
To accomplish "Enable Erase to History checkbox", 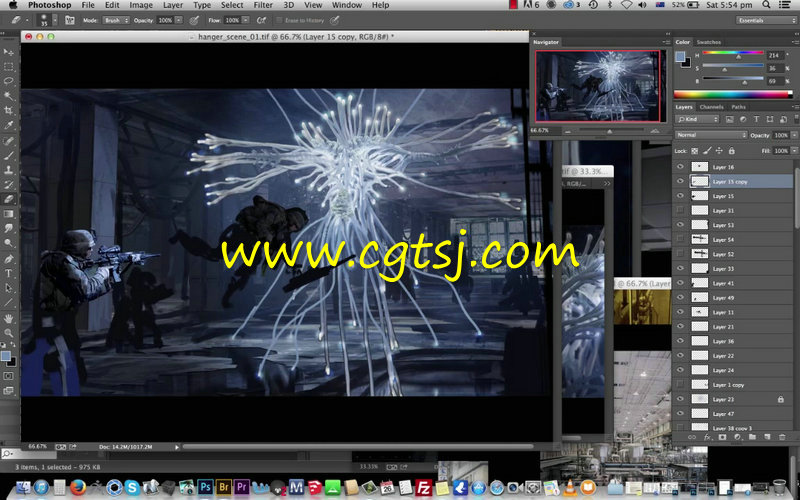I will (x=279, y=20).
